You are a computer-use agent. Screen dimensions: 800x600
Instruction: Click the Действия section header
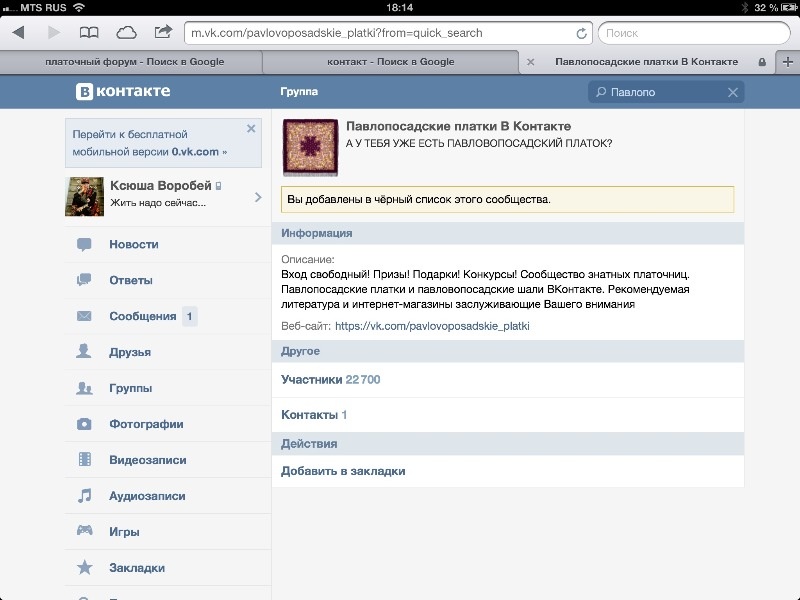(x=508, y=443)
